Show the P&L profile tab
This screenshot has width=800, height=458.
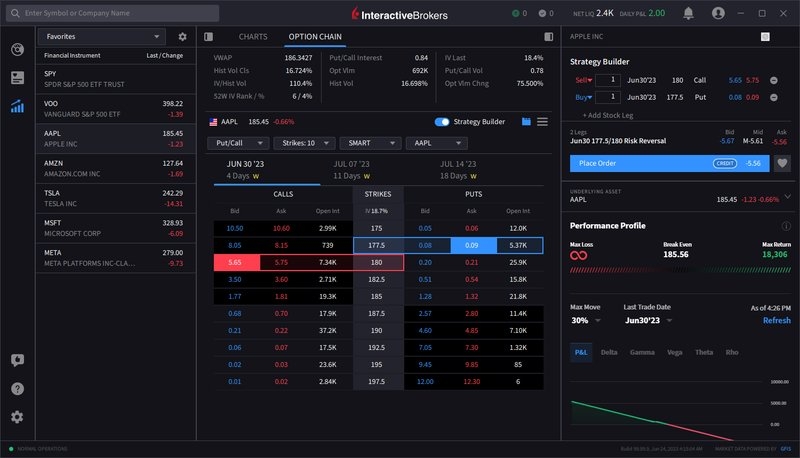click(x=581, y=352)
